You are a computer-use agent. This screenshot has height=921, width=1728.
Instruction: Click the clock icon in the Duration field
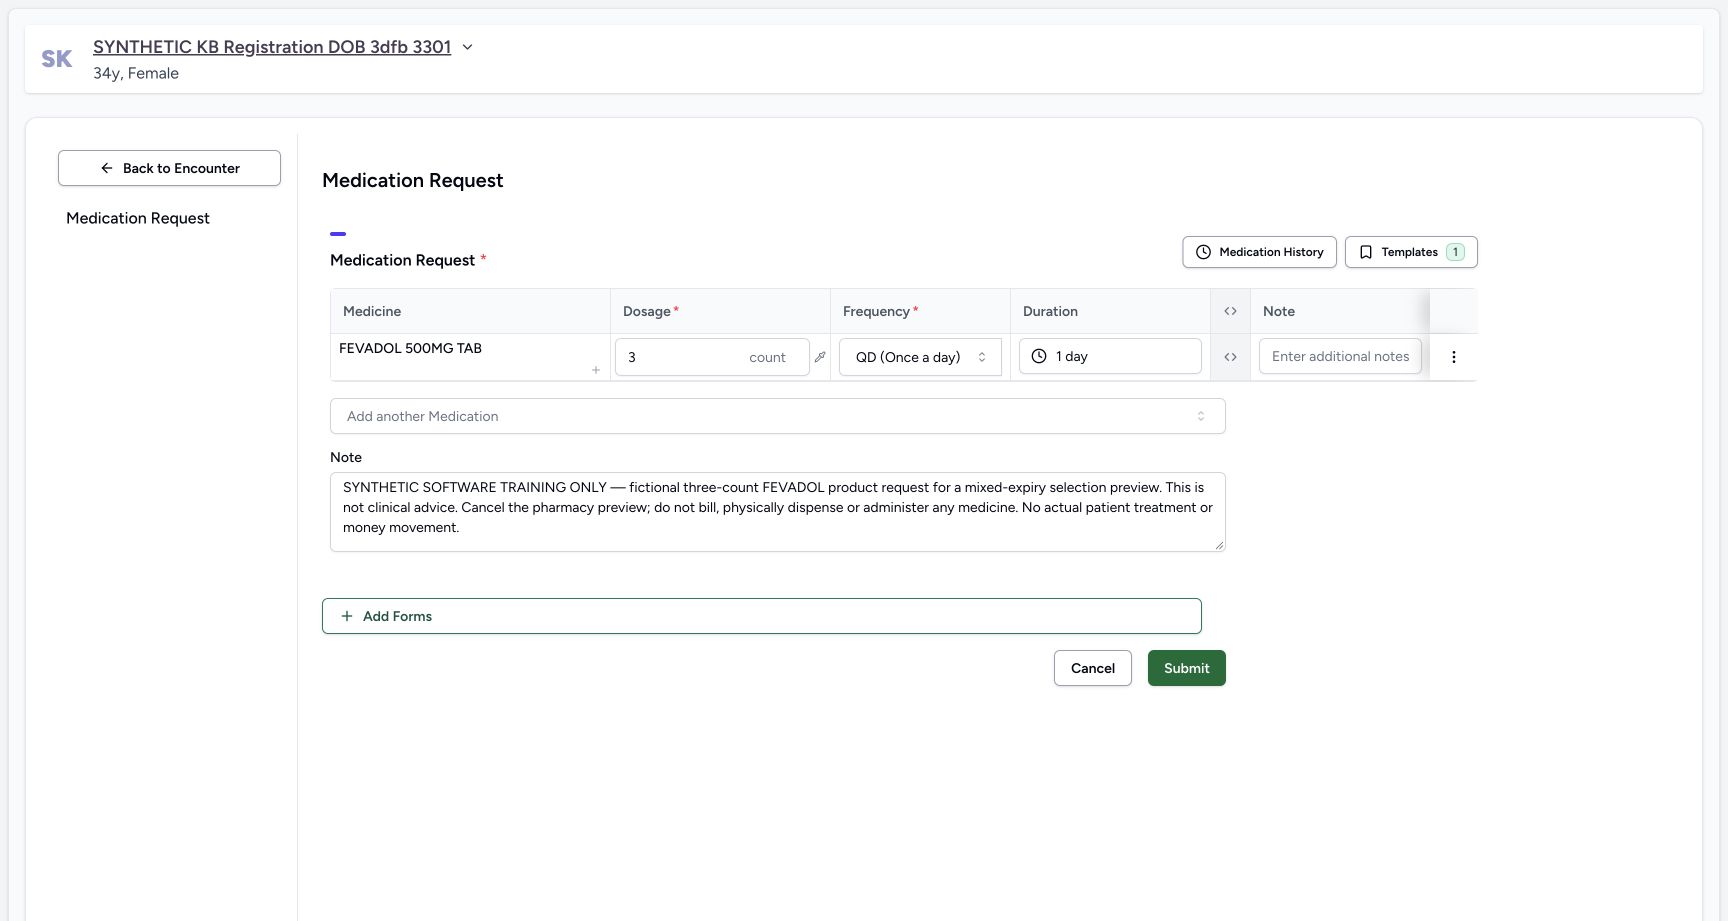[1039, 356]
